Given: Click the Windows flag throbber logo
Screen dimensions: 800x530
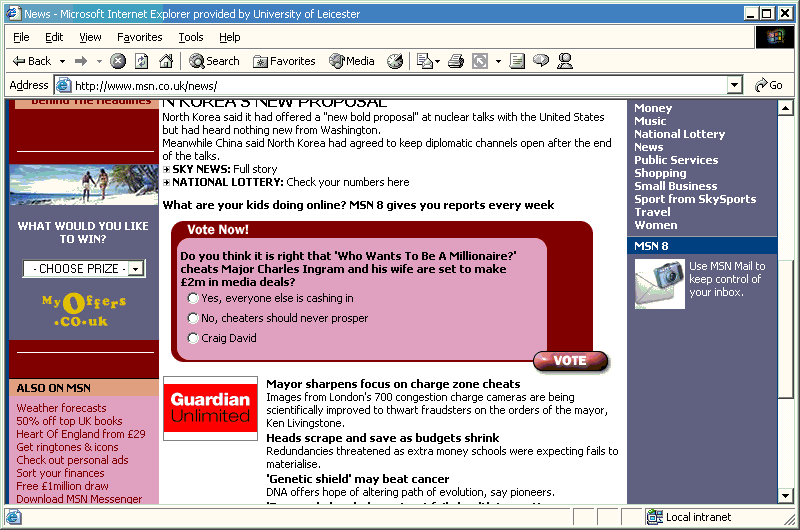Looking at the screenshot, I should (774, 37).
